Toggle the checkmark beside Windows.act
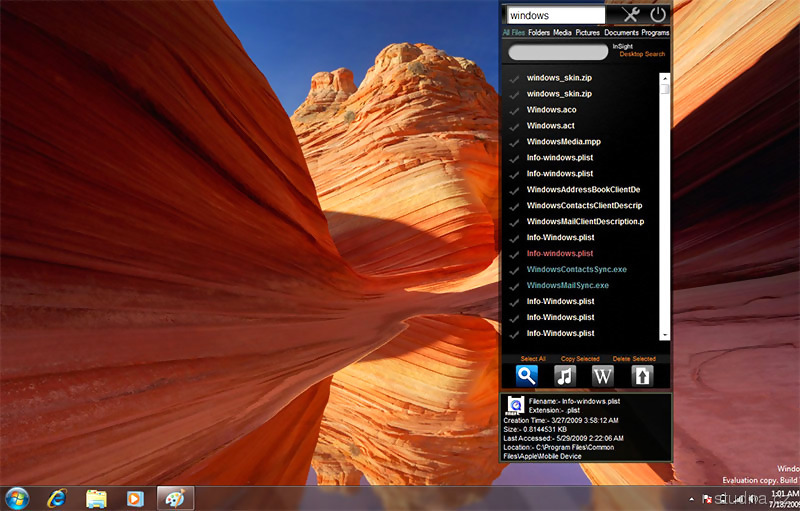This screenshot has width=800, height=511. 514,126
